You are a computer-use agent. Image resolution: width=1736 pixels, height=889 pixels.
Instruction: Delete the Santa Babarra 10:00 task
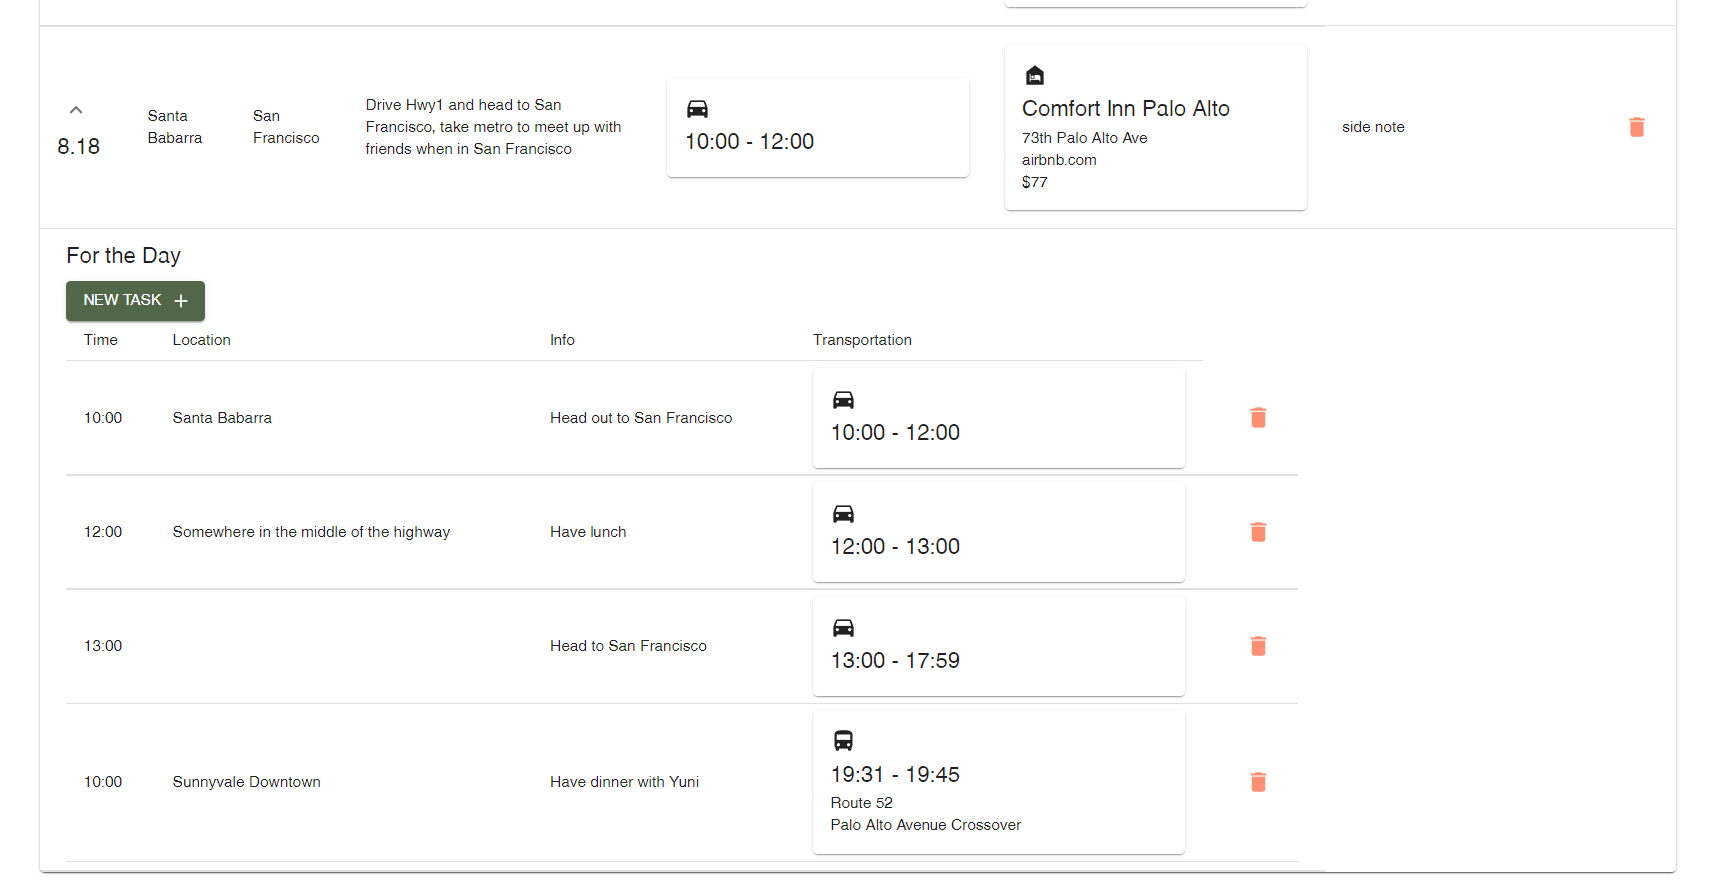(x=1258, y=418)
